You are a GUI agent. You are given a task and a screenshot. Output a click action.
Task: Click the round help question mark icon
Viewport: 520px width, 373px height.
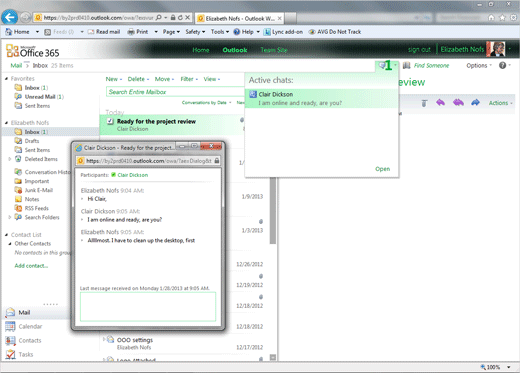coord(503,65)
